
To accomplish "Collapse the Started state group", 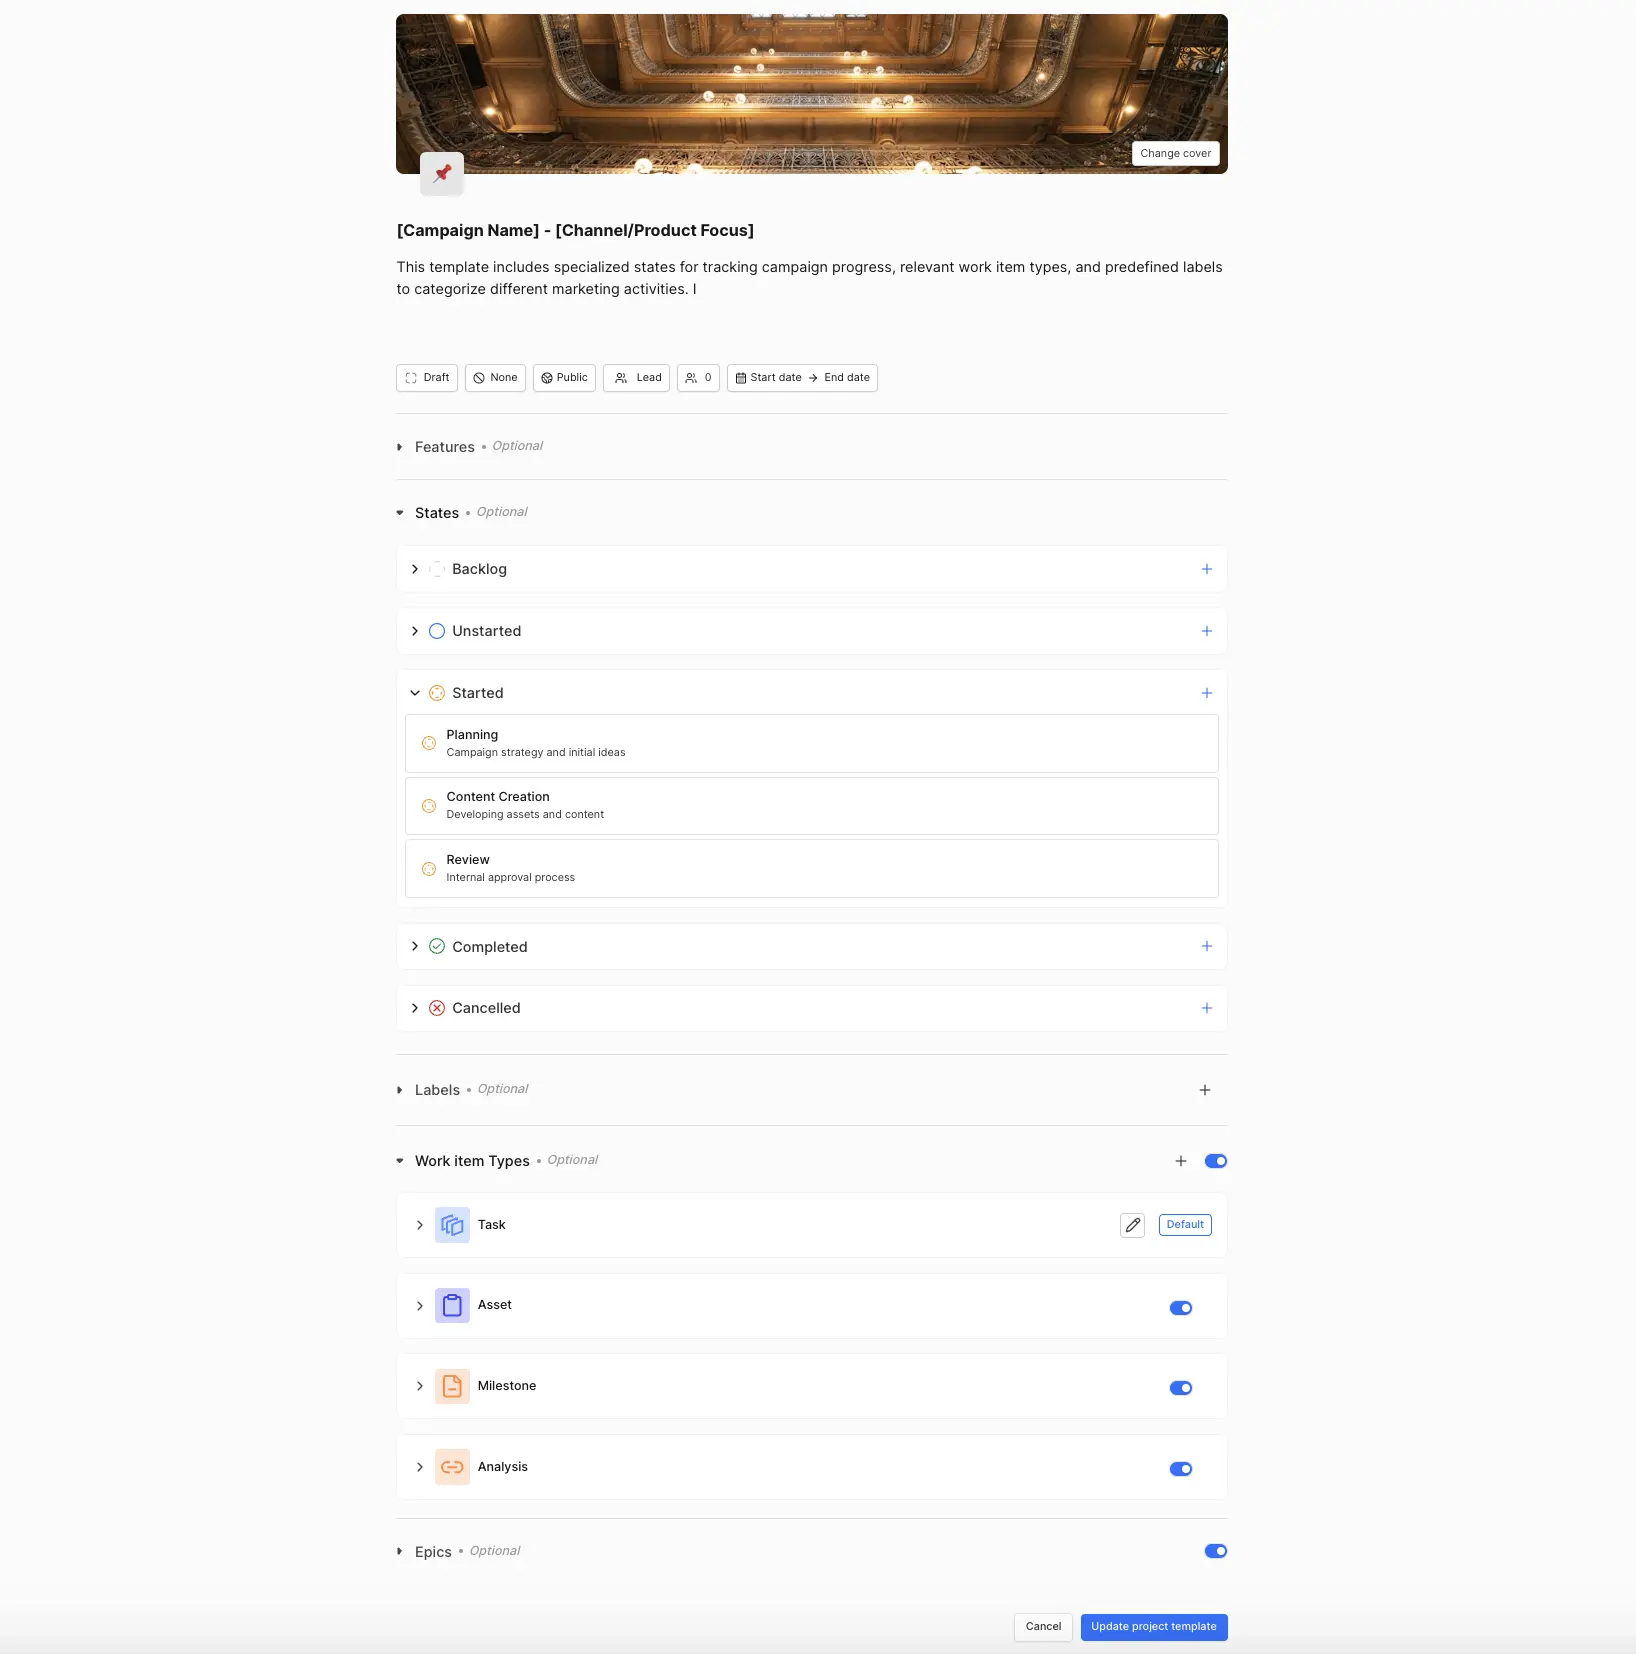I will click(x=415, y=693).
